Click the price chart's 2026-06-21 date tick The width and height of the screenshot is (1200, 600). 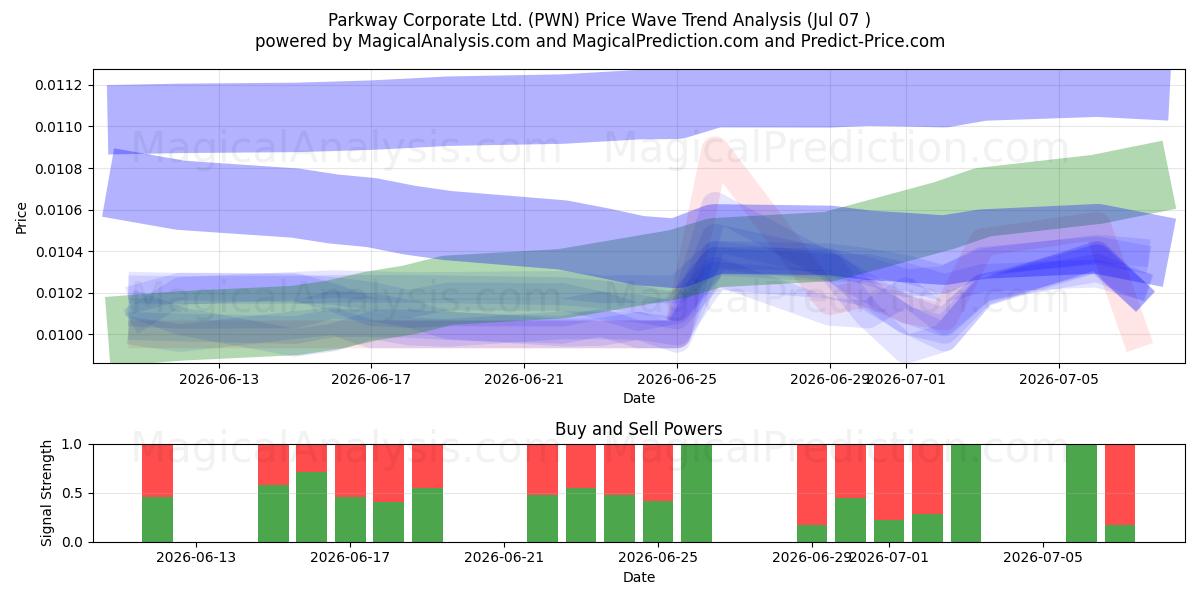(x=524, y=379)
